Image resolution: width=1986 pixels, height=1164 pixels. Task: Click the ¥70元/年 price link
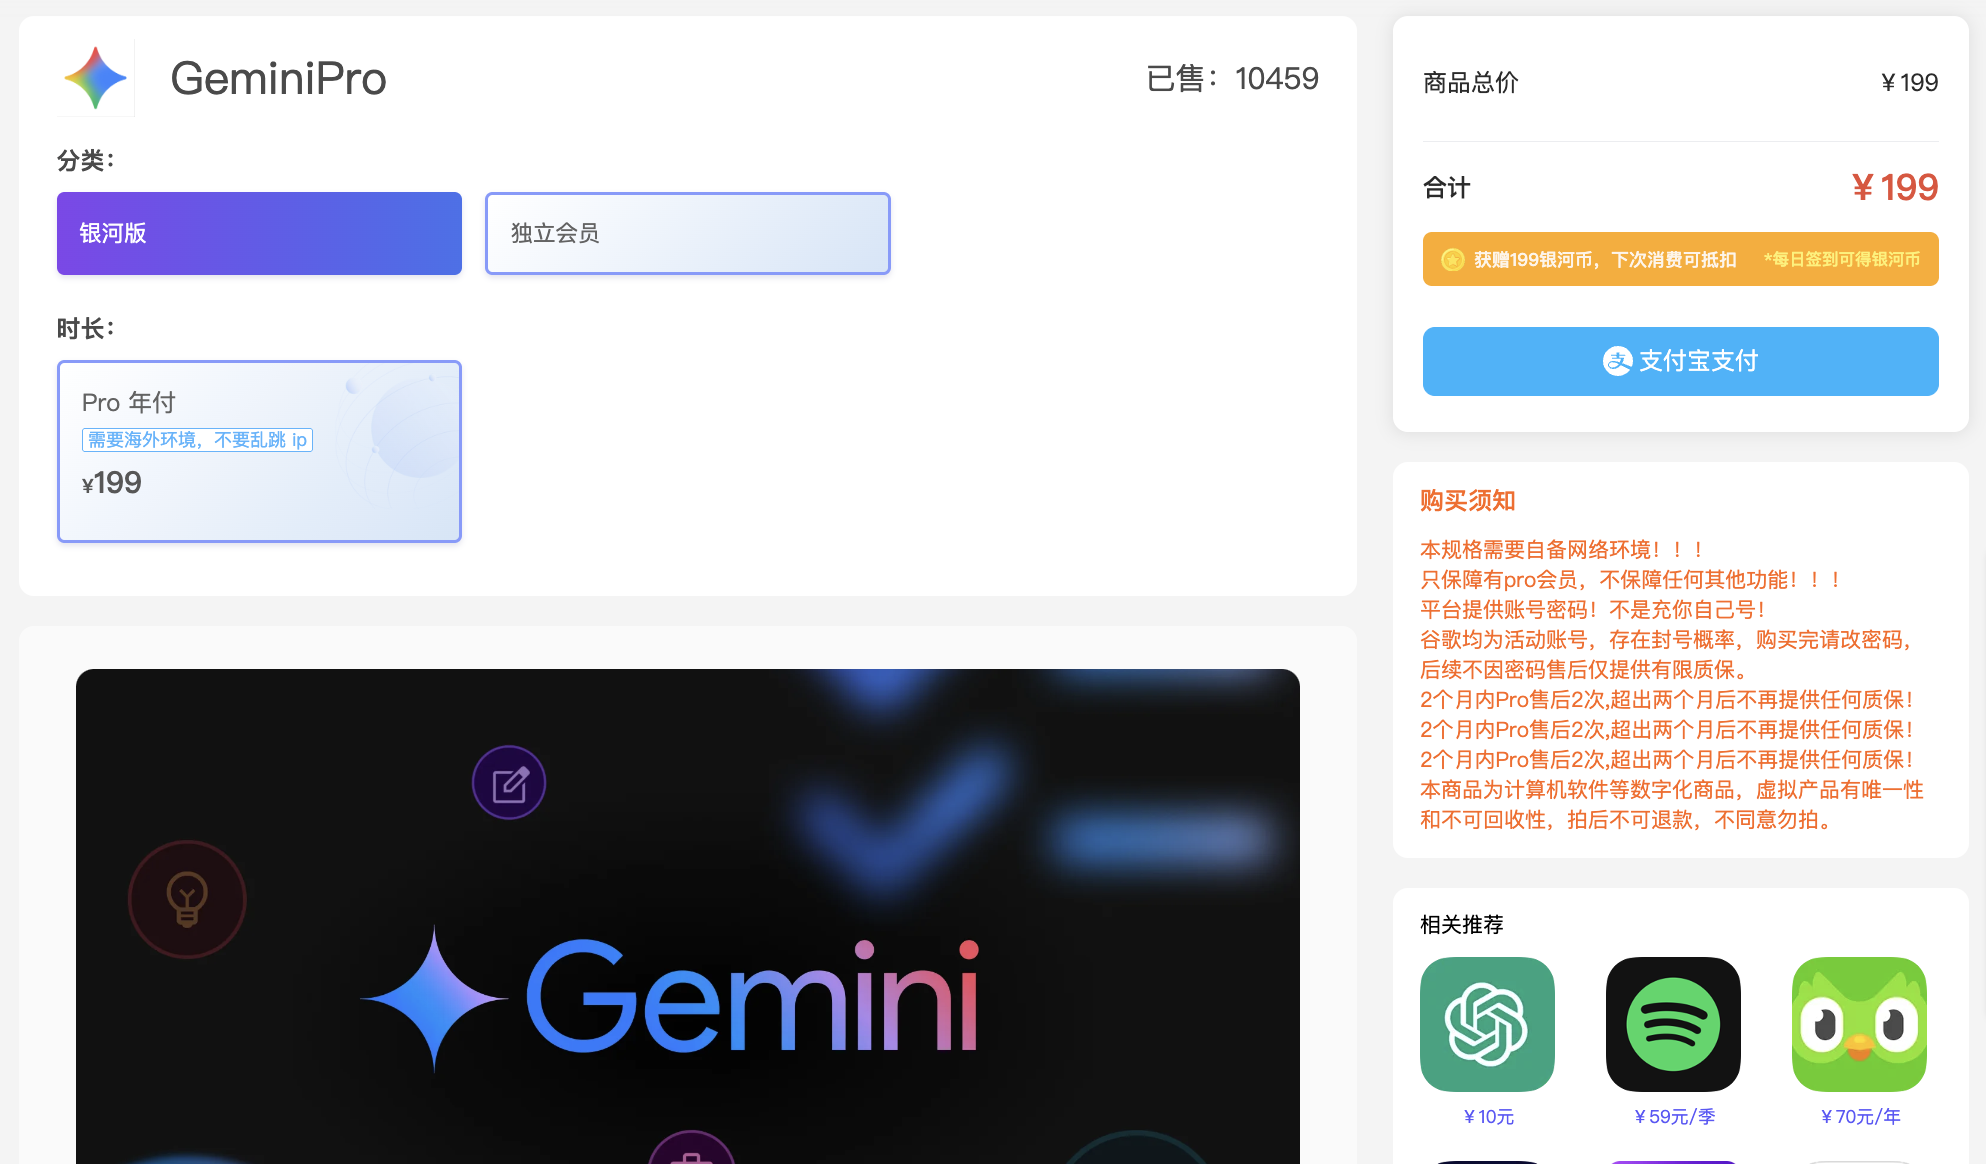[1860, 1117]
